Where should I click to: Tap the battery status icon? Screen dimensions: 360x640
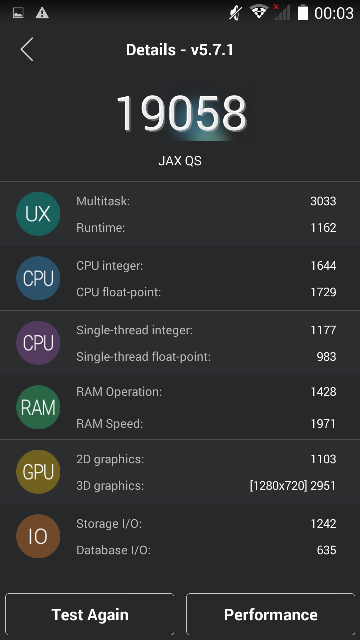(x=302, y=13)
